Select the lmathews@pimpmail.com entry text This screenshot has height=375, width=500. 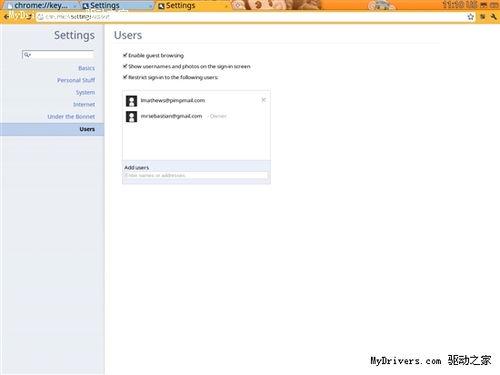tap(173, 100)
